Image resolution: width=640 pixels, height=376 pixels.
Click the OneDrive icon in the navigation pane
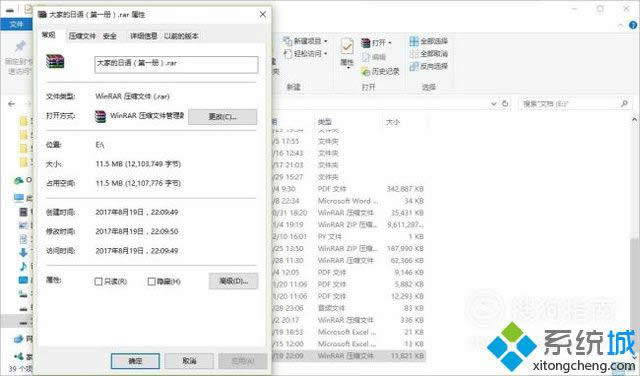(19, 180)
